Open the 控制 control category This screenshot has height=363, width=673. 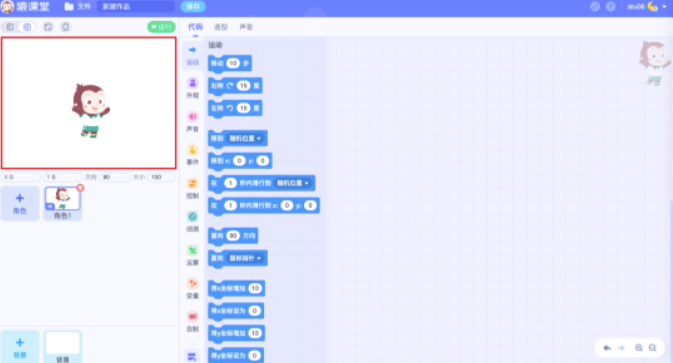point(192,188)
